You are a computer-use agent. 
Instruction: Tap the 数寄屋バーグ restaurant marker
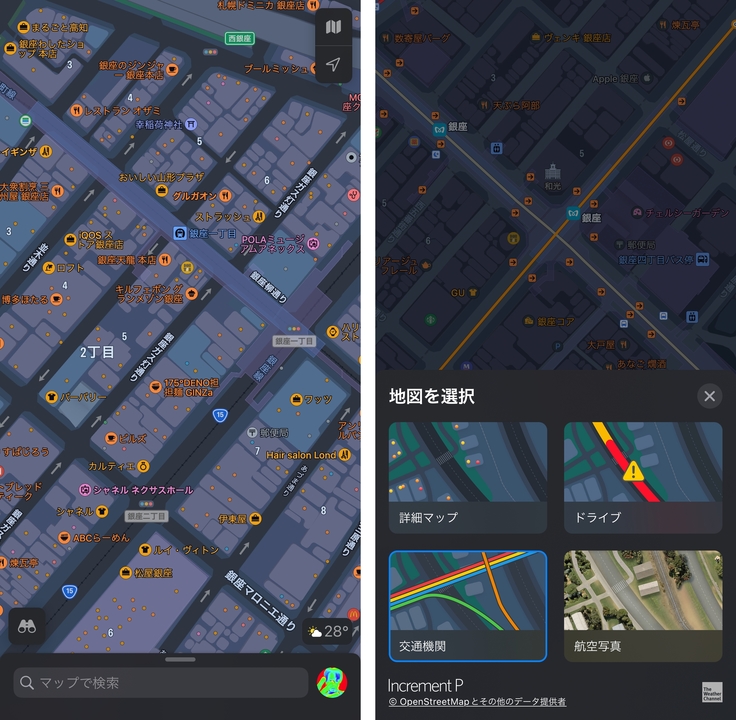click(x=385, y=38)
